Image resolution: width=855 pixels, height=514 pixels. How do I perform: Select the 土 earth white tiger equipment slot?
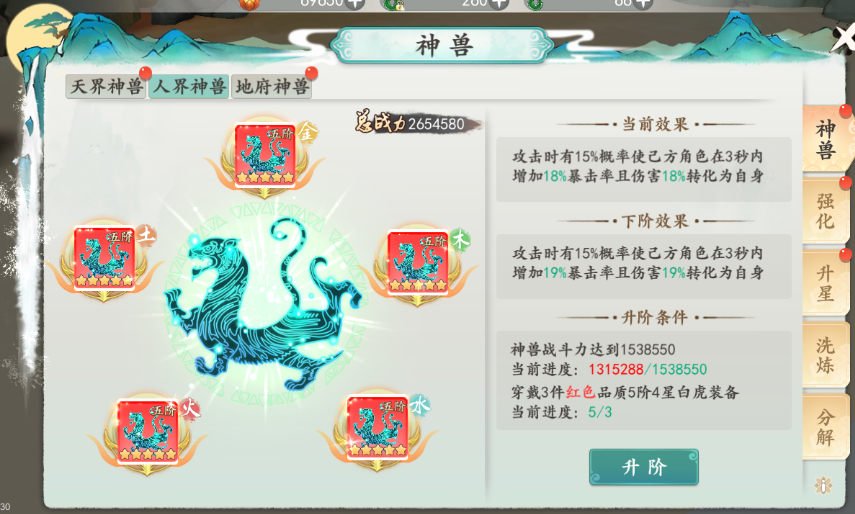coord(104,257)
